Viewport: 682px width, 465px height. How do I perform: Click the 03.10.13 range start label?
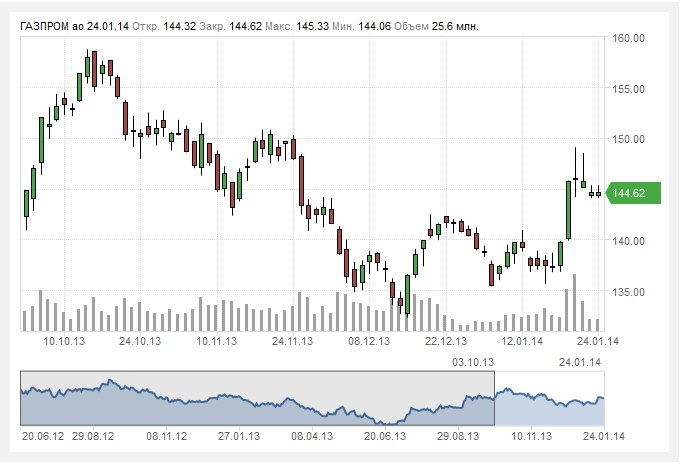coord(473,362)
